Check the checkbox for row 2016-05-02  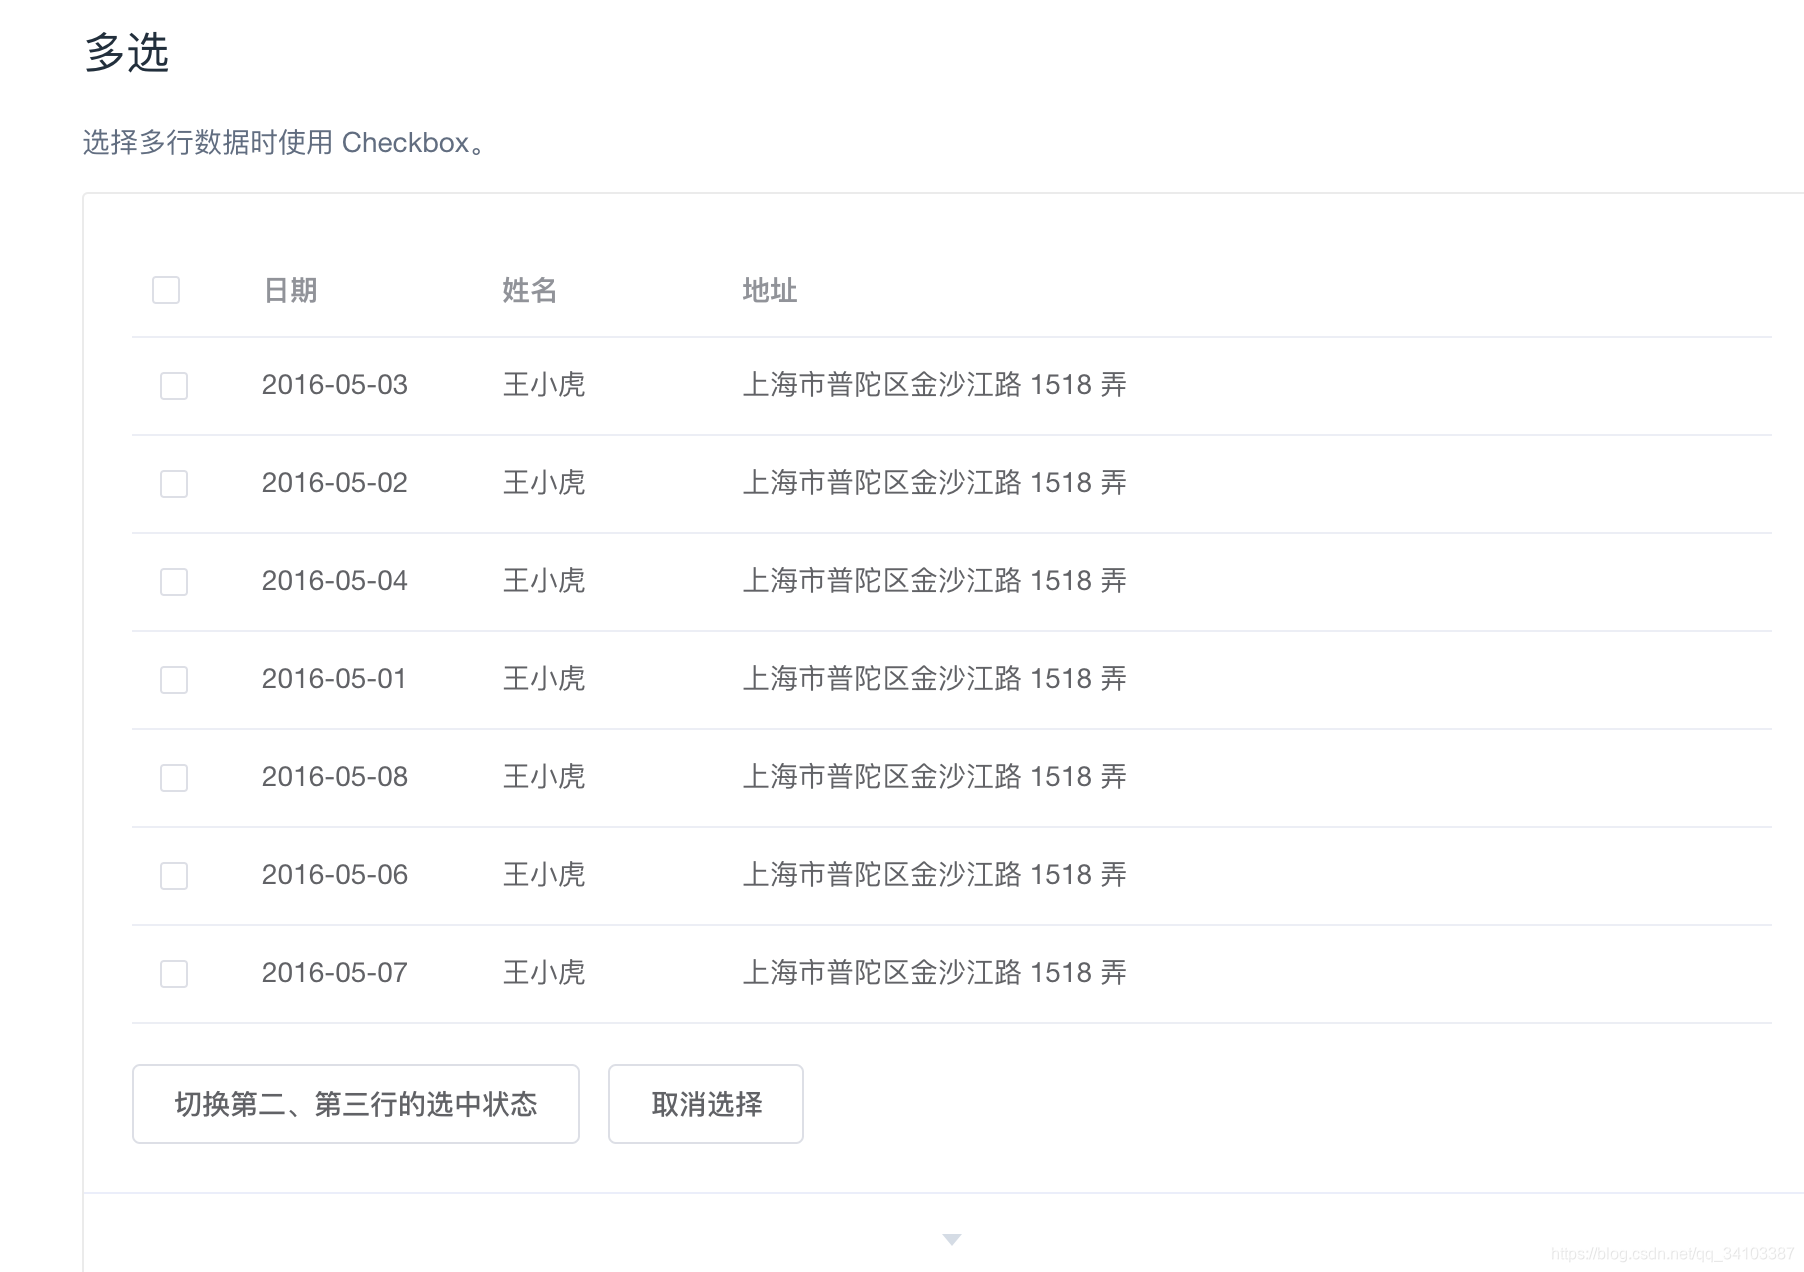pos(173,484)
